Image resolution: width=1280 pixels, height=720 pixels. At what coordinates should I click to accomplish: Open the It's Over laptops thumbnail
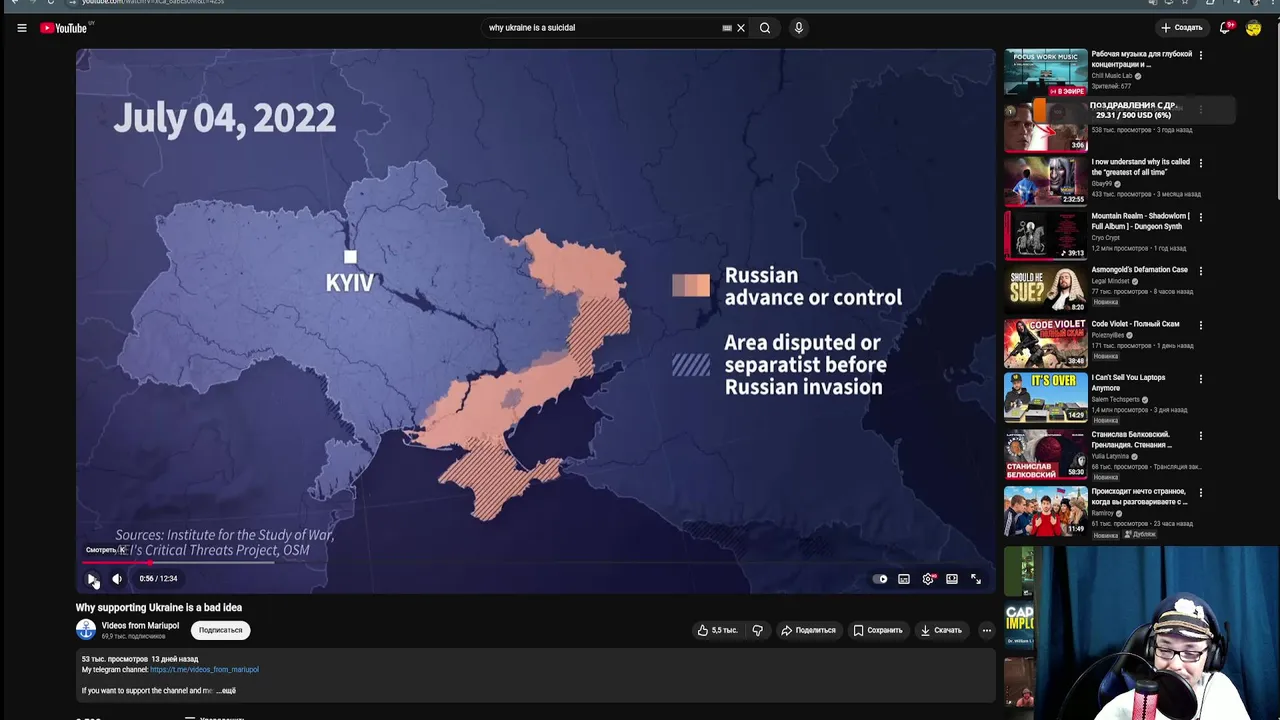point(1046,397)
